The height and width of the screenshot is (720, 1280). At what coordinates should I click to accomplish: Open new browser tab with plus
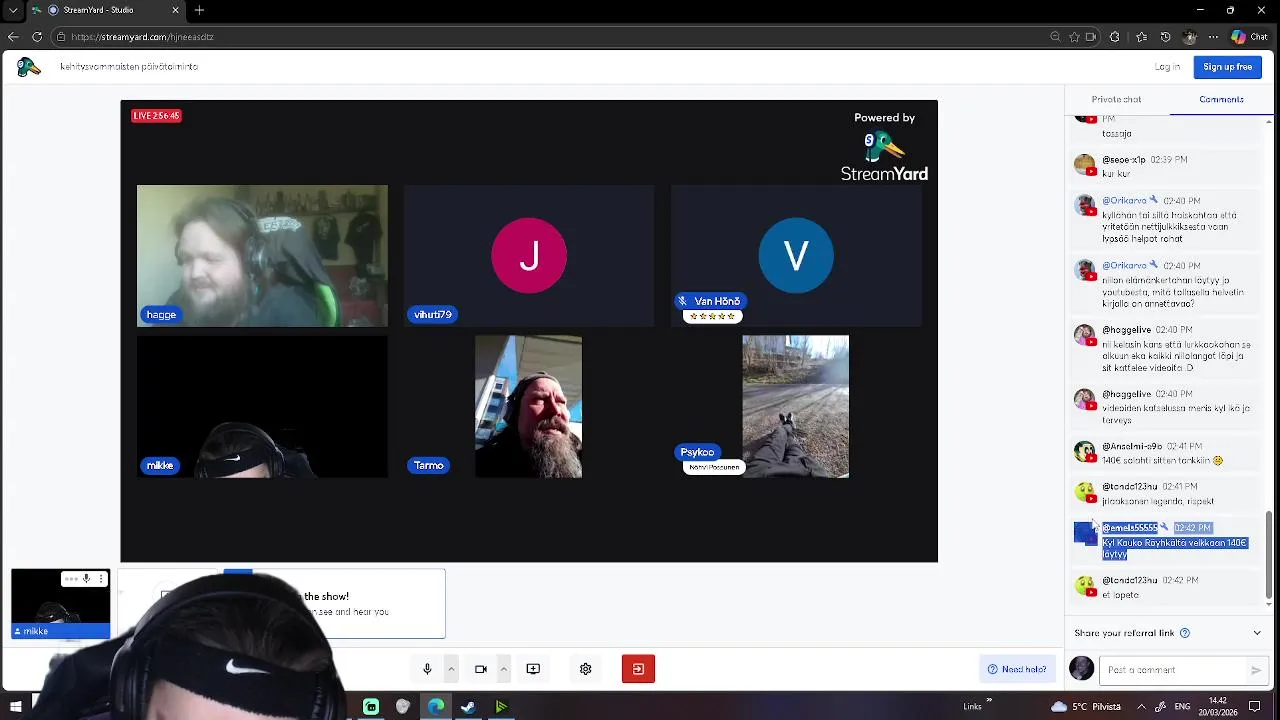coord(199,10)
